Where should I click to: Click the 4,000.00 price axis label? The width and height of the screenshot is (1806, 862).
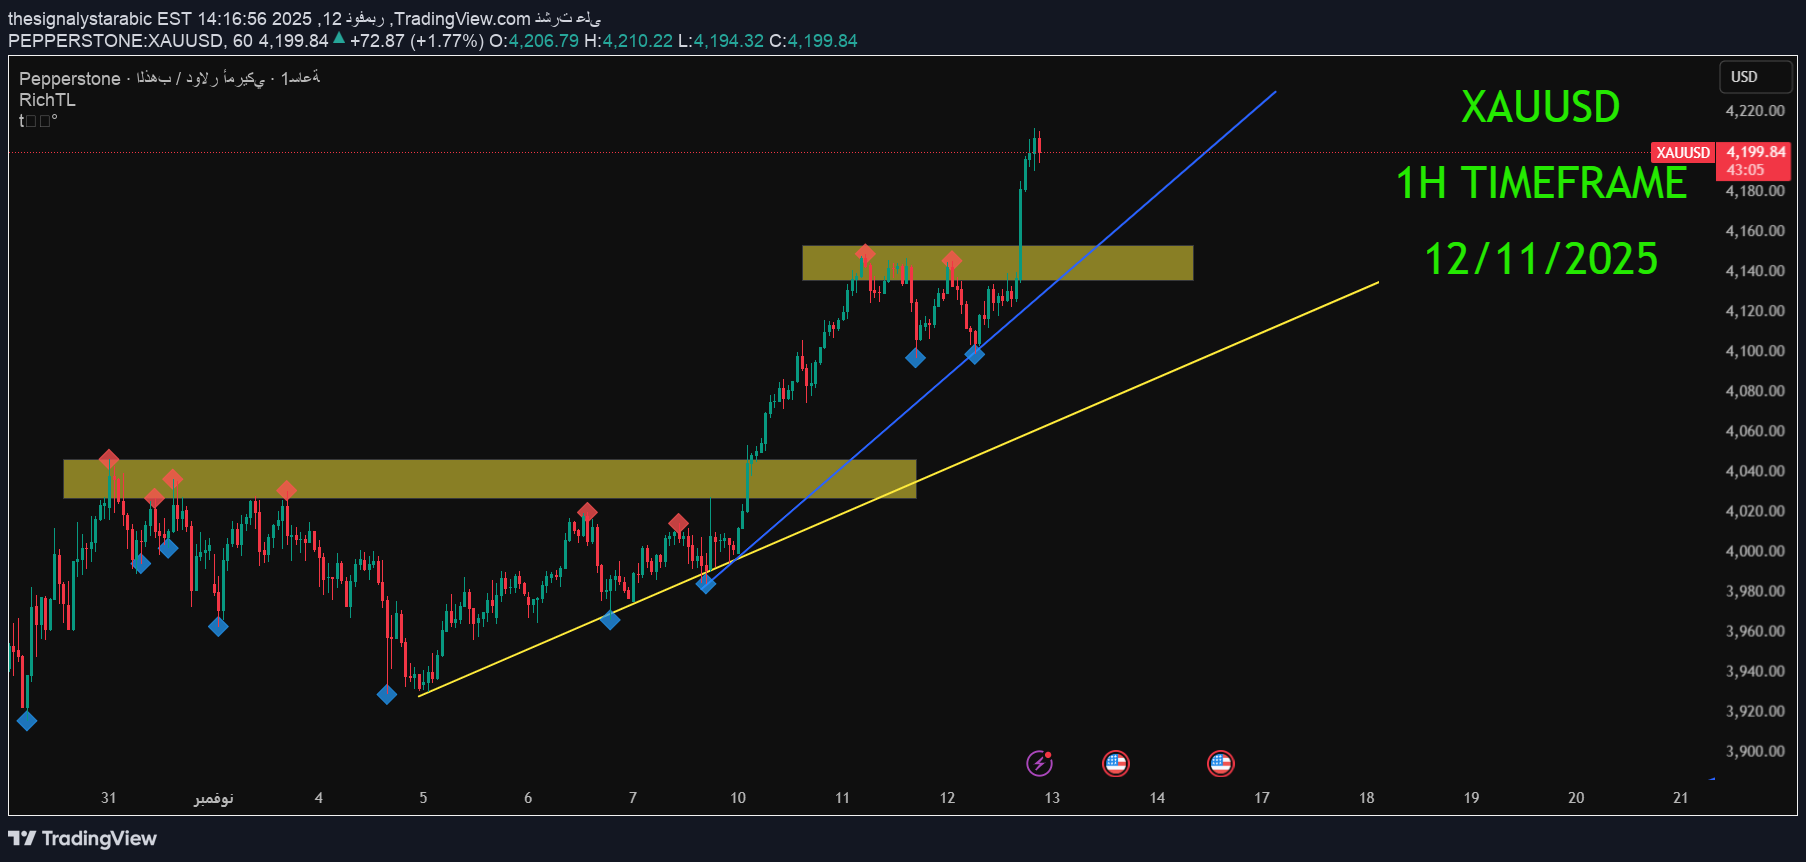click(1755, 551)
